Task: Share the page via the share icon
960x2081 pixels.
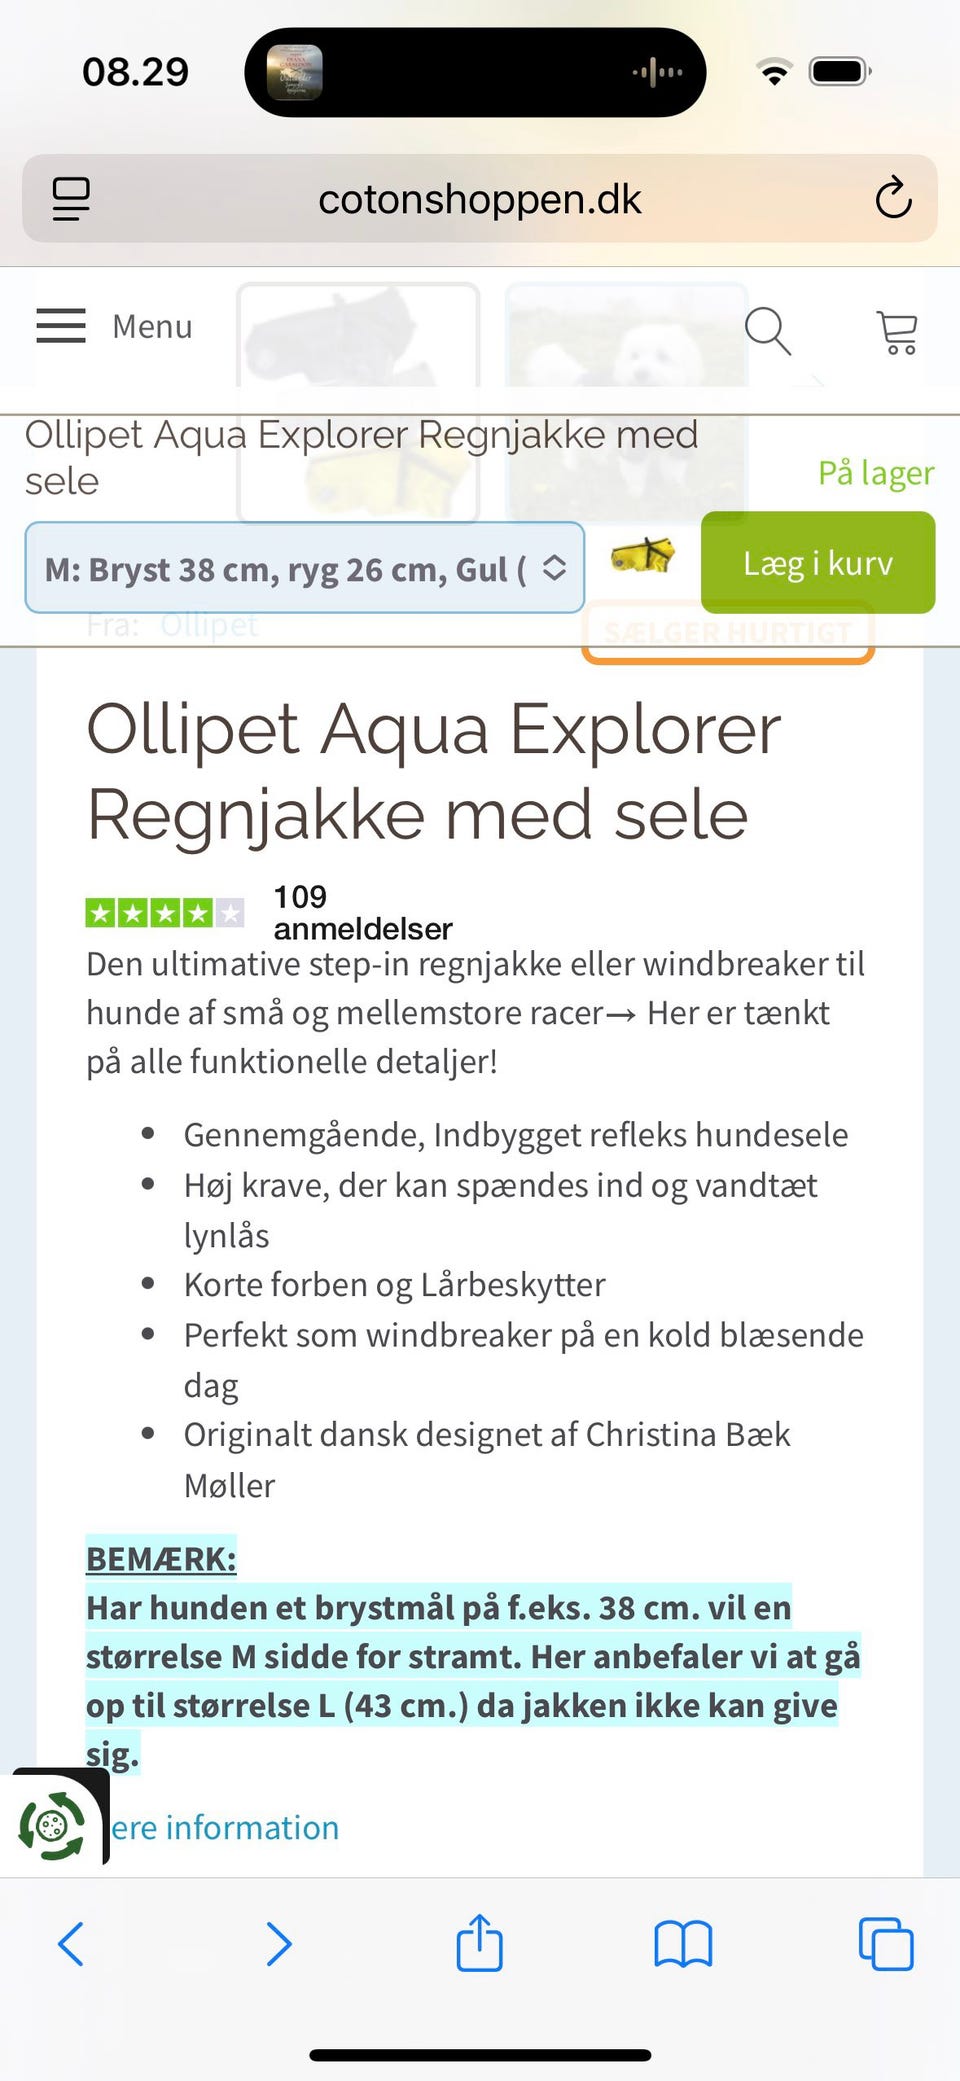Action: (480, 1944)
